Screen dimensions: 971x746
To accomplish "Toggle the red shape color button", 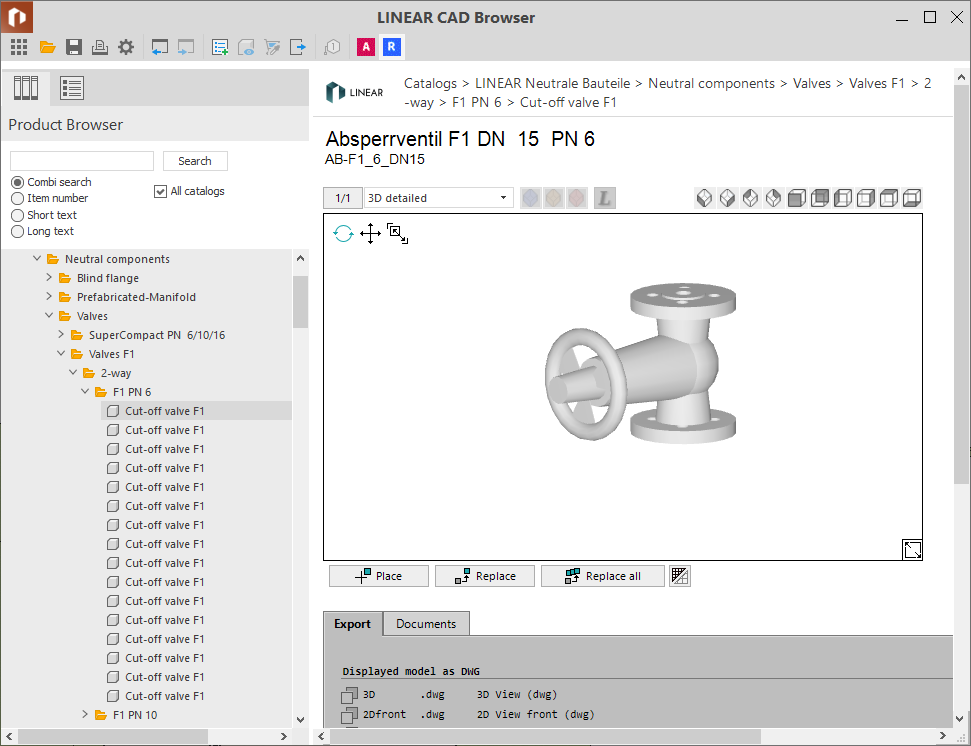I will (x=577, y=198).
